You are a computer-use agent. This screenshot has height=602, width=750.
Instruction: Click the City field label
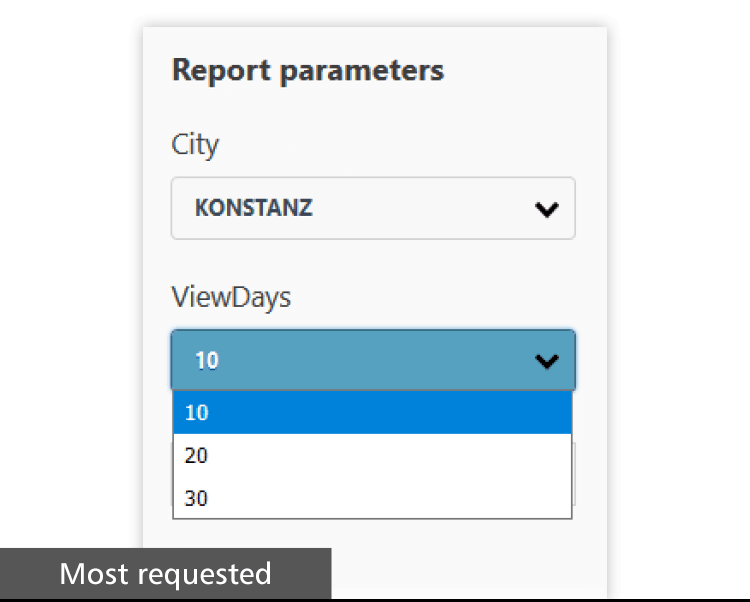click(x=195, y=145)
